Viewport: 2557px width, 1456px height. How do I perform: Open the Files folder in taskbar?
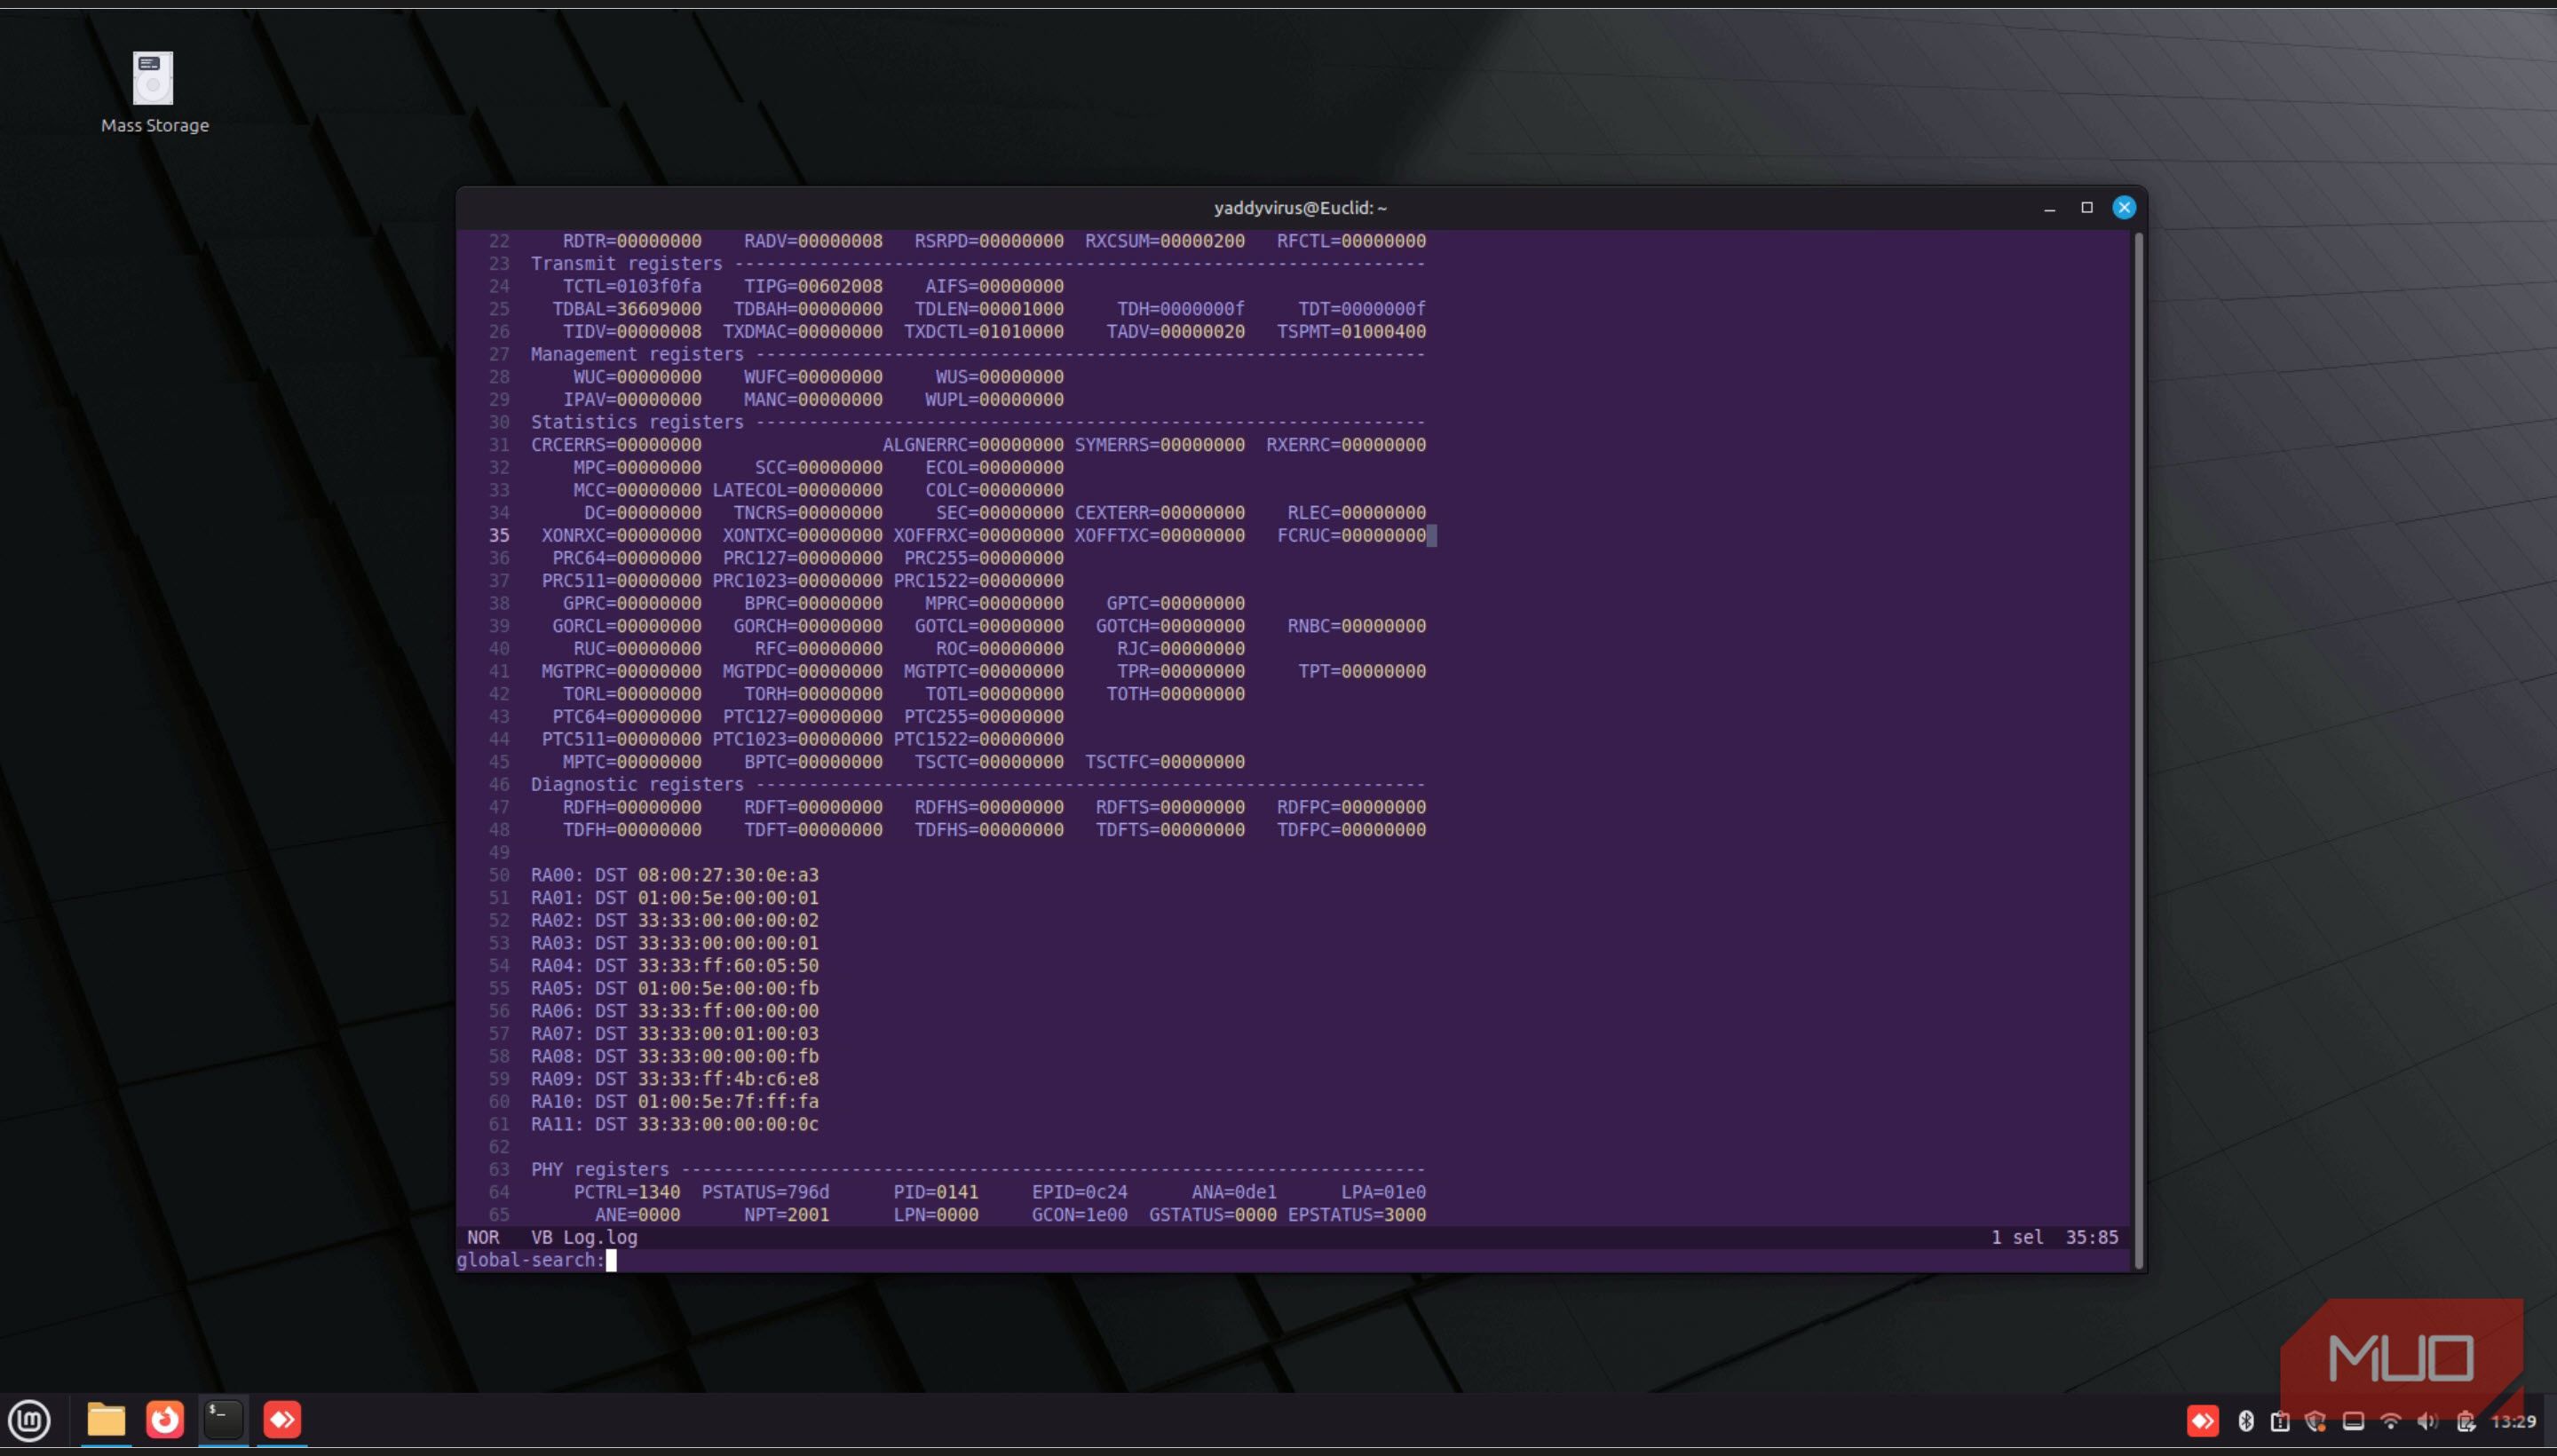tap(106, 1419)
